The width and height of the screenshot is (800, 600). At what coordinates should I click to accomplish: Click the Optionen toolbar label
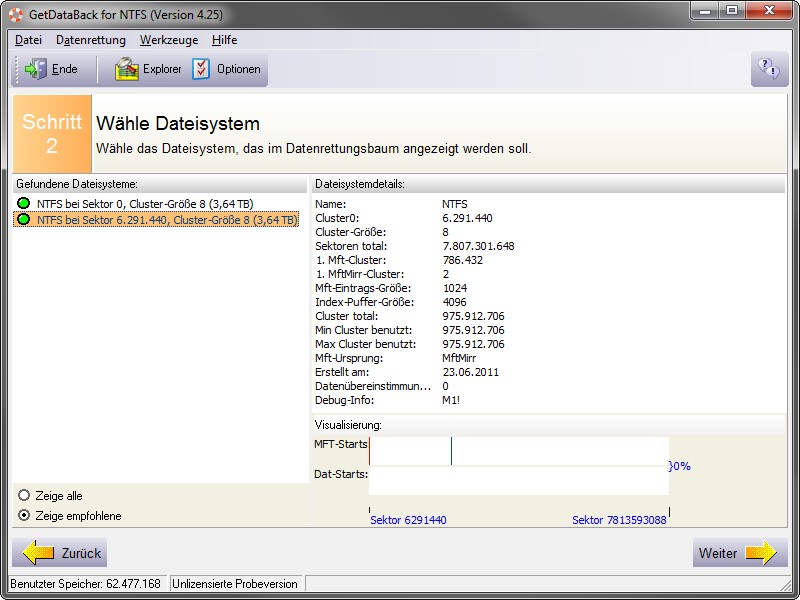pos(239,69)
